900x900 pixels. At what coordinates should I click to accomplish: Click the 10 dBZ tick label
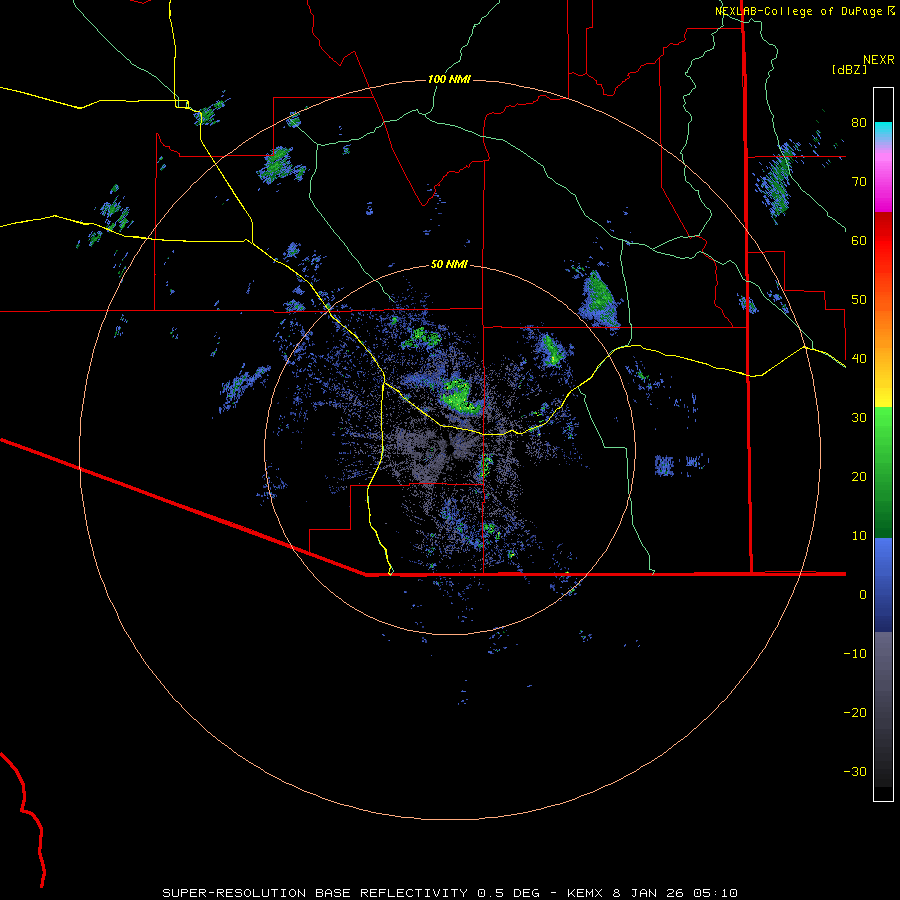(x=859, y=536)
